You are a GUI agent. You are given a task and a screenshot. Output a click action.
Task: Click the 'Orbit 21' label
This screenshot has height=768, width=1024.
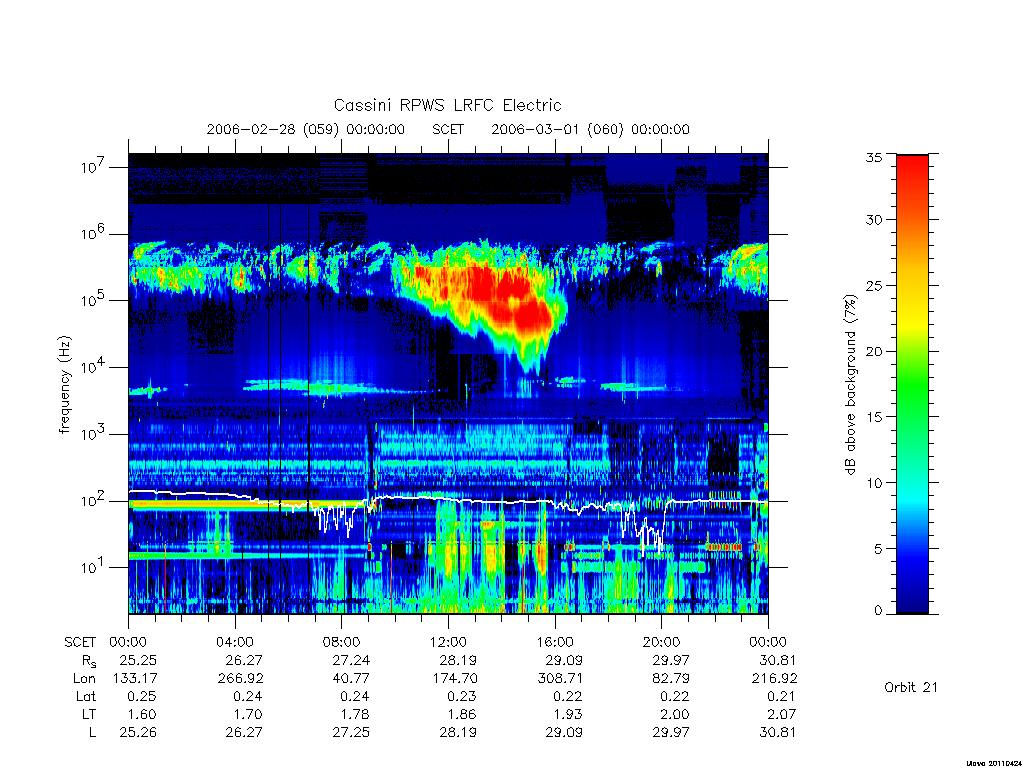point(911,687)
